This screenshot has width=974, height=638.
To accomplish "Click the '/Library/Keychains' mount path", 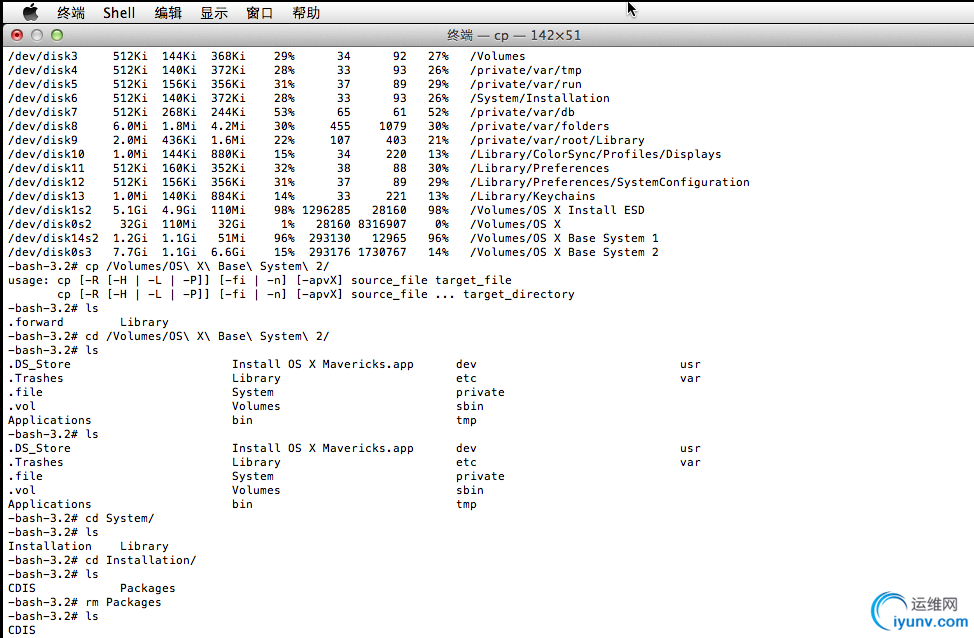I will pyautogui.click(x=532, y=196).
